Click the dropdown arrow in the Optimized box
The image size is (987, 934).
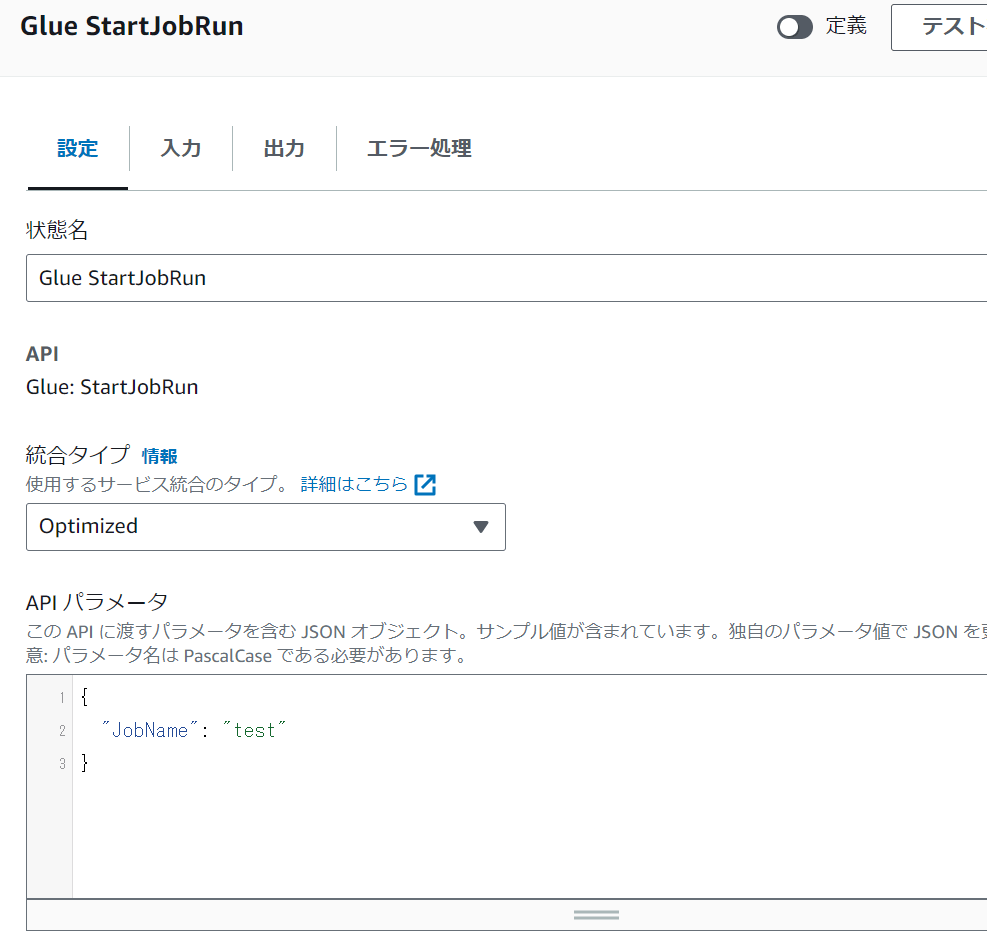pos(481,527)
